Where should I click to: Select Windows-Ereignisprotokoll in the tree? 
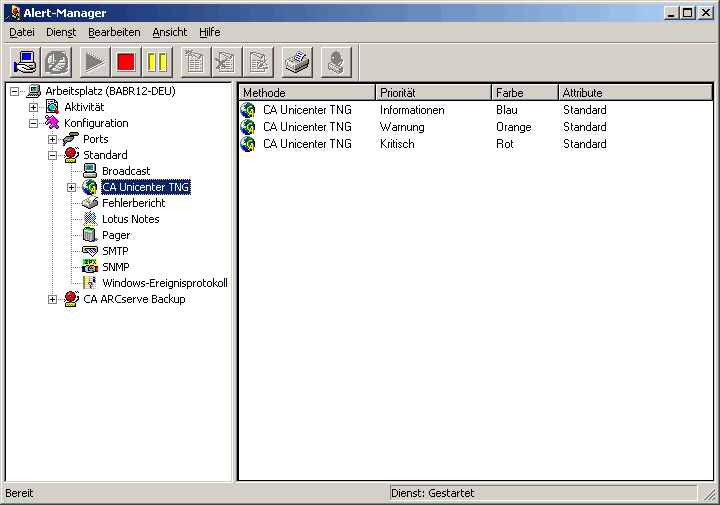click(x=164, y=283)
